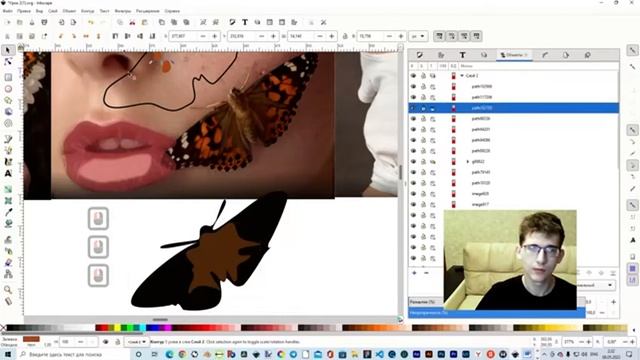The width and height of the screenshot is (640, 360).
Task: Open the units dropdown in tool controls
Action: pos(418,36)
